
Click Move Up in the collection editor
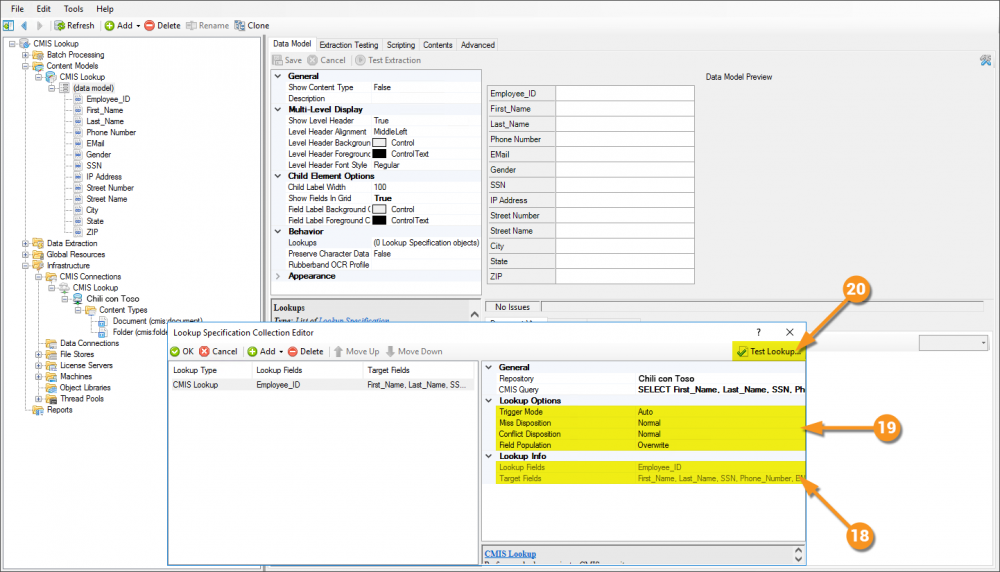coord(357,351)
